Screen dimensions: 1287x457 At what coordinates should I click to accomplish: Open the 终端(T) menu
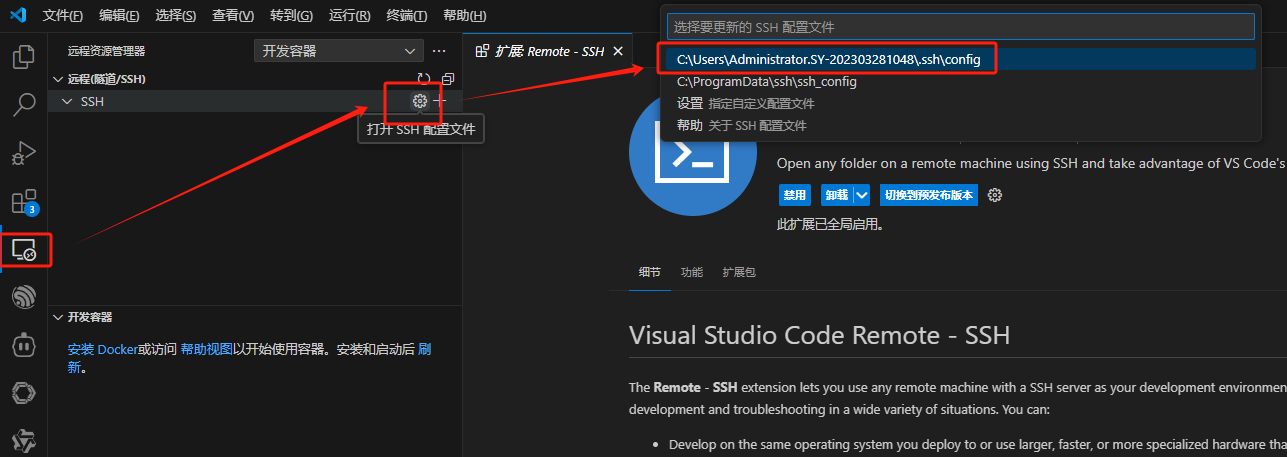(x=407, y=16)
